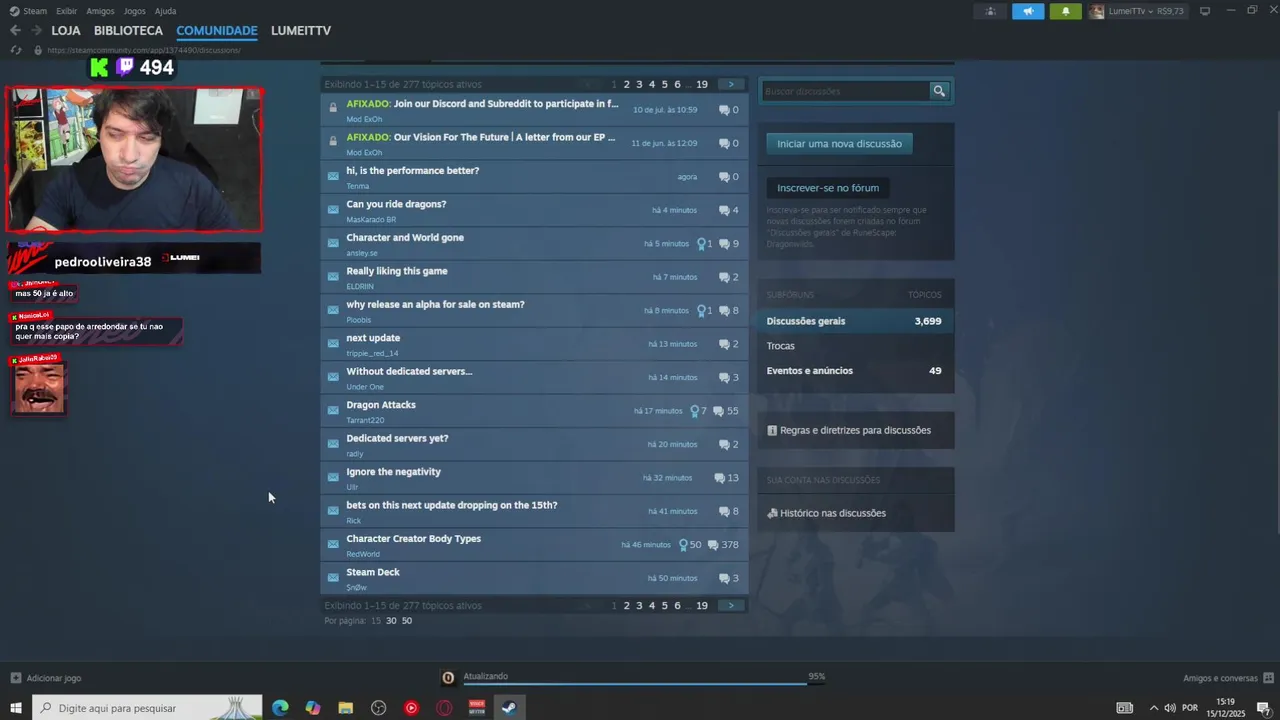Click the next page arrow in top pagination
Image resolution: width=1280 pixels, height=720 pixels.
731,85
